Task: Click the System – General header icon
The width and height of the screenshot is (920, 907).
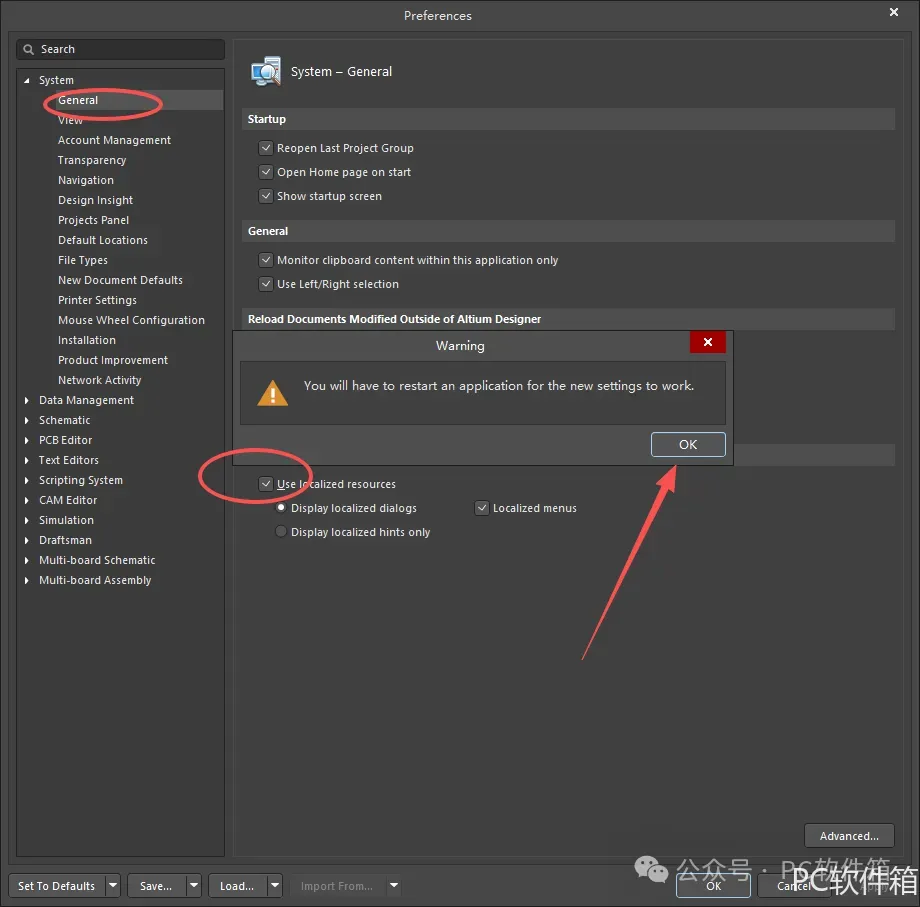Action: [266, 72]
